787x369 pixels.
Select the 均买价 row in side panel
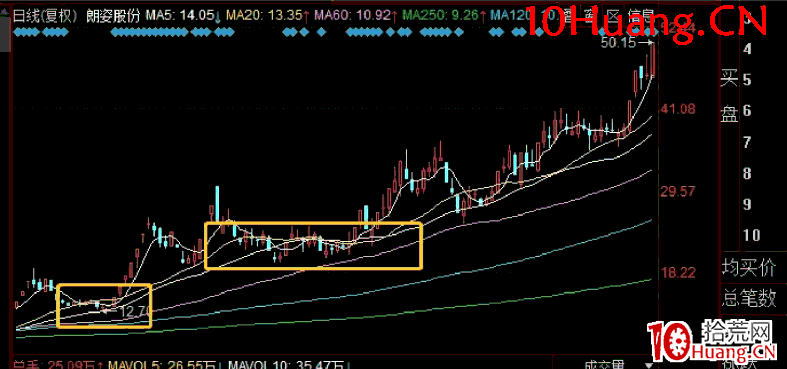pyautogui.click(x=754, y=269)
